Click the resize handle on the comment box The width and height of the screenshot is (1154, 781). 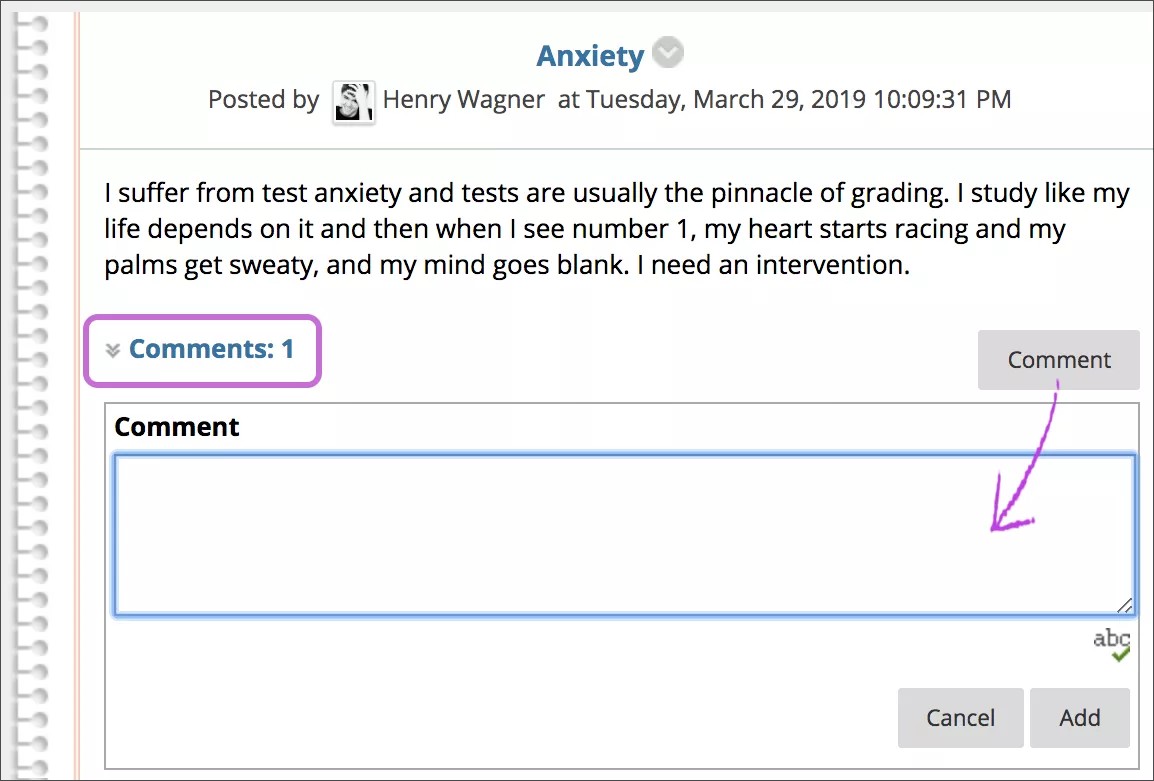[x=1126, y=606]
